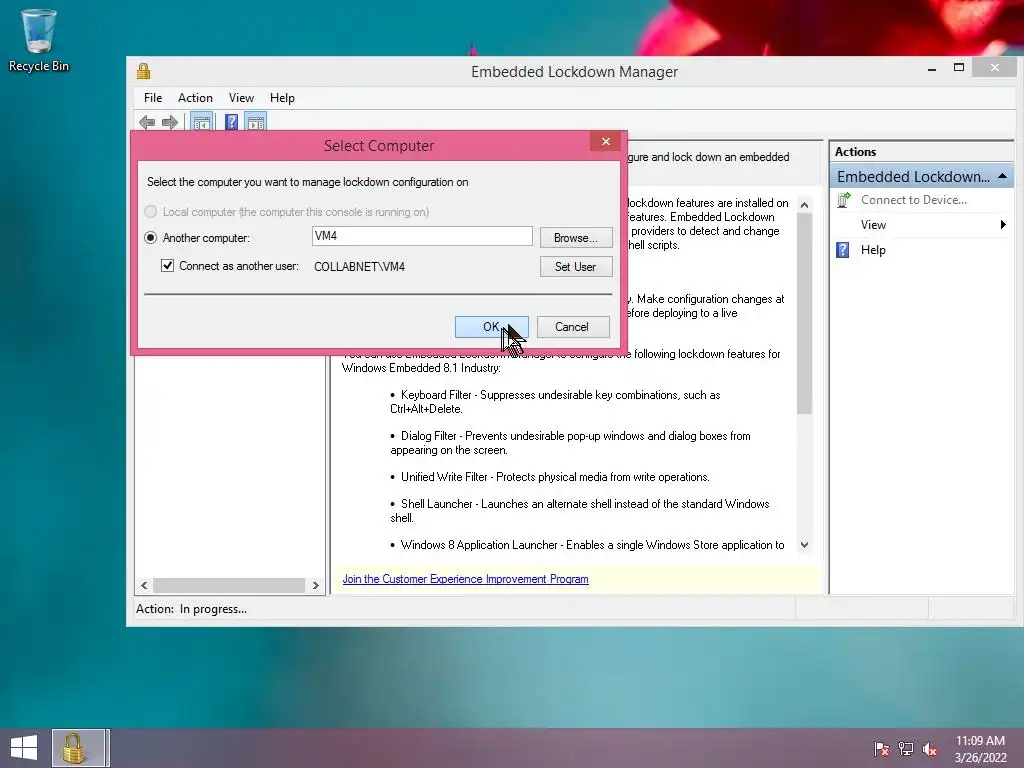This screenshot has height=768, width=1024.
Task: Open the Help menu
Action: tap(282, 98)
